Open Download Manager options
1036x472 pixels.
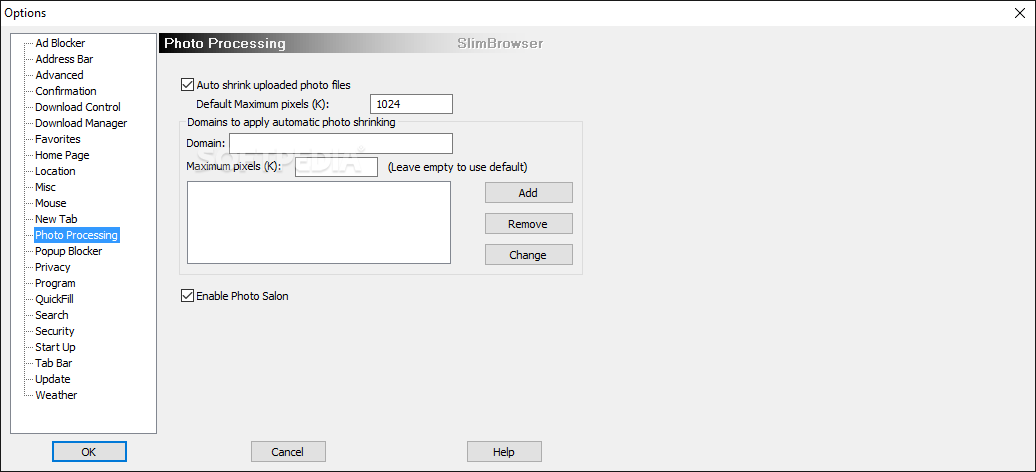(81, 123)
